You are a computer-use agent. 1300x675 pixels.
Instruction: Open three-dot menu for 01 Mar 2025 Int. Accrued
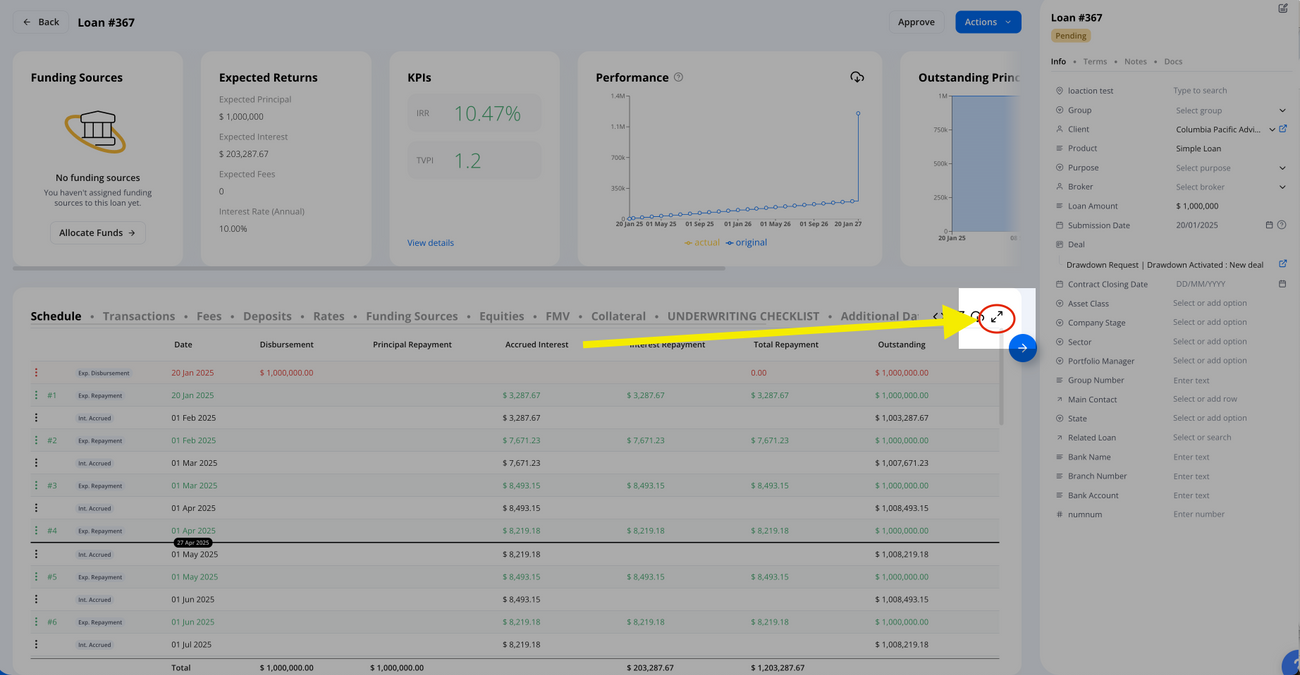(36, 463)
